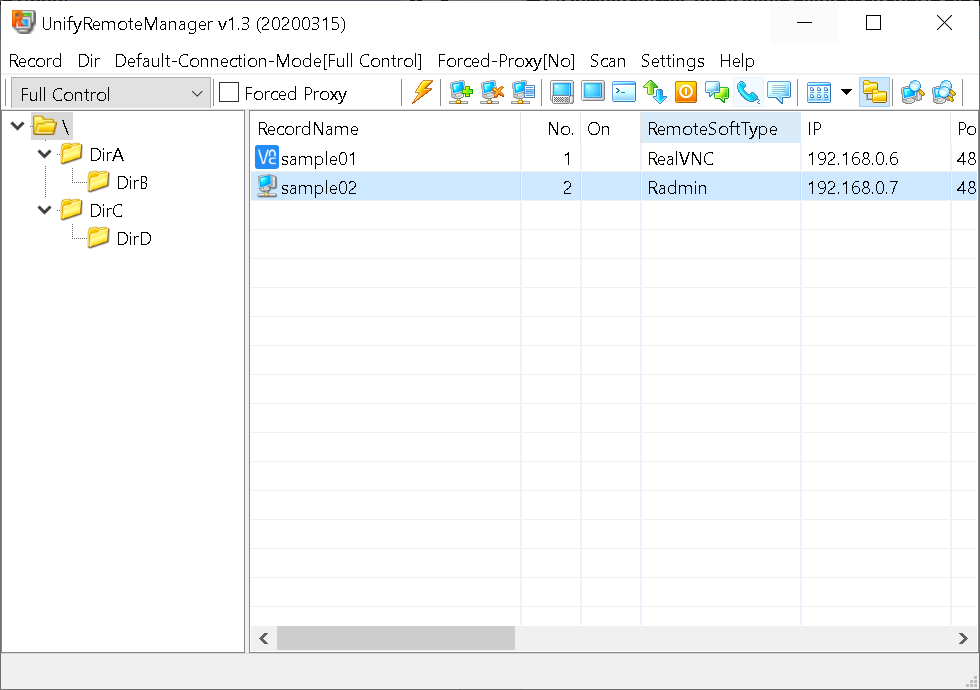Select the Full Control monitor-with-keyboard icon

[562, 92]
